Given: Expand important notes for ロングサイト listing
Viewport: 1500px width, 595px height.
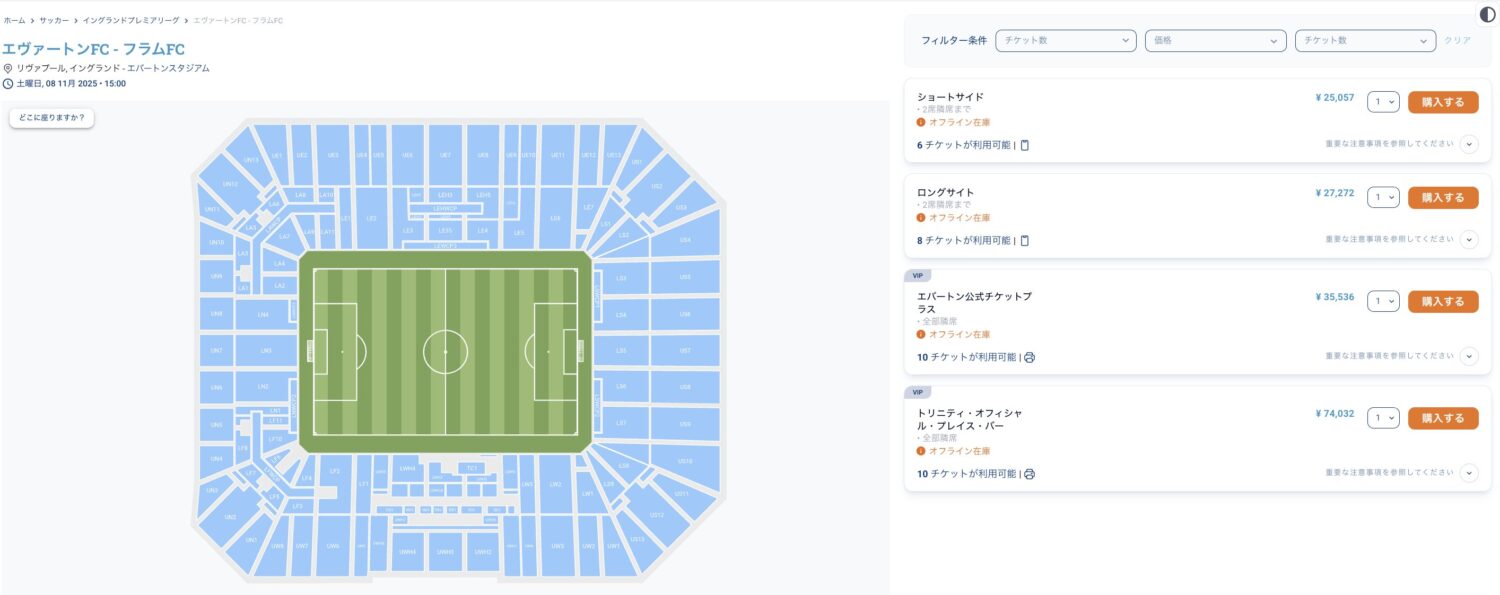Looking at the screenshot, I should click(x=1468, y=240).
